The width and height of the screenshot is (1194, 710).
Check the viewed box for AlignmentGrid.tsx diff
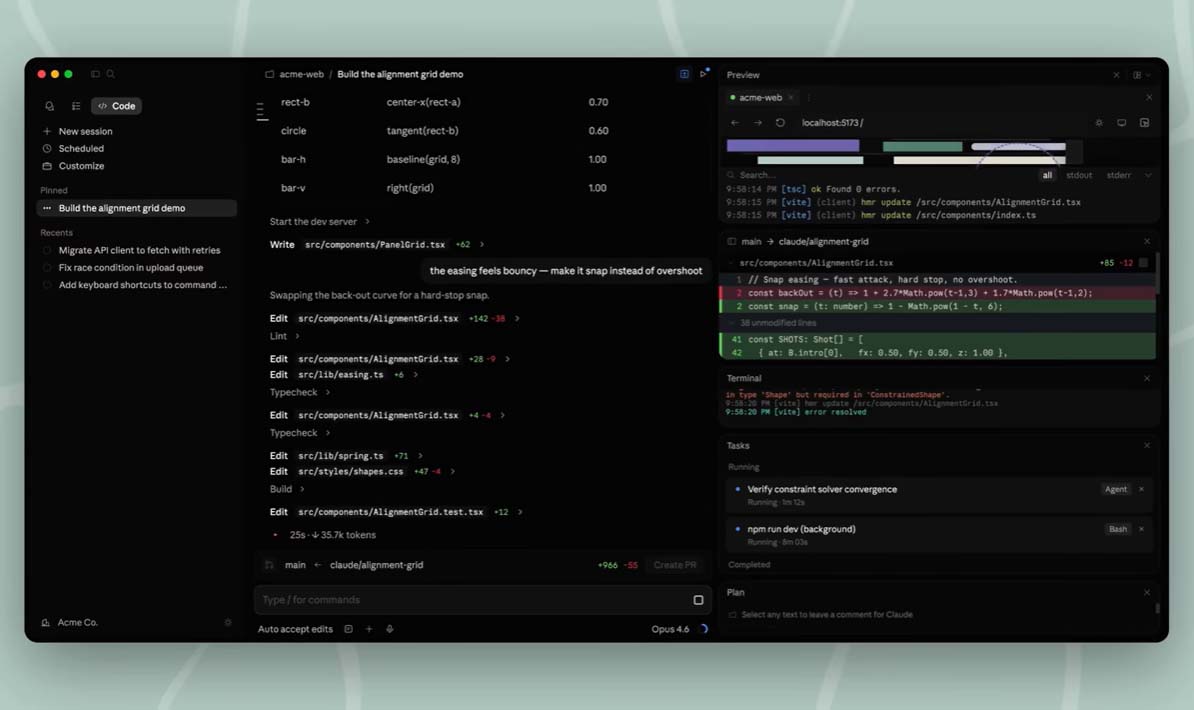(x=1143, y=263)
